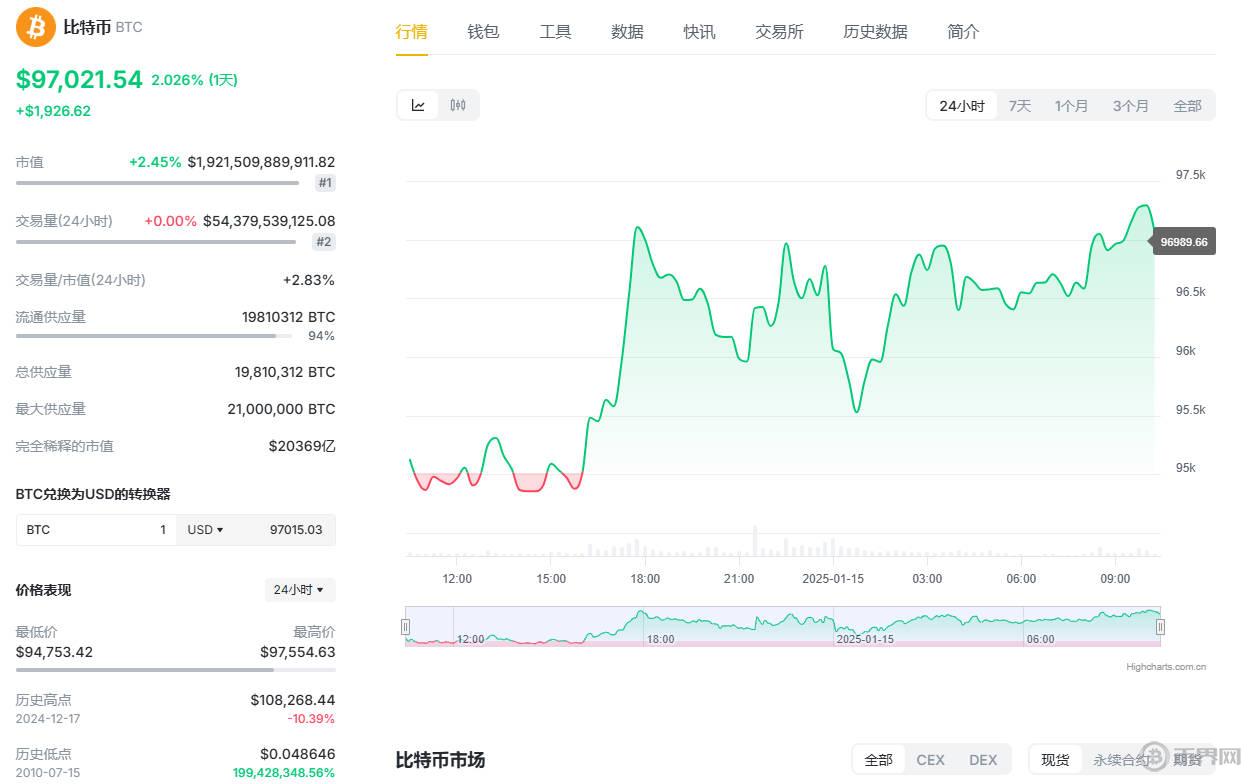
Task: Open the 交易所 menu item
Action: click(779, 31)
